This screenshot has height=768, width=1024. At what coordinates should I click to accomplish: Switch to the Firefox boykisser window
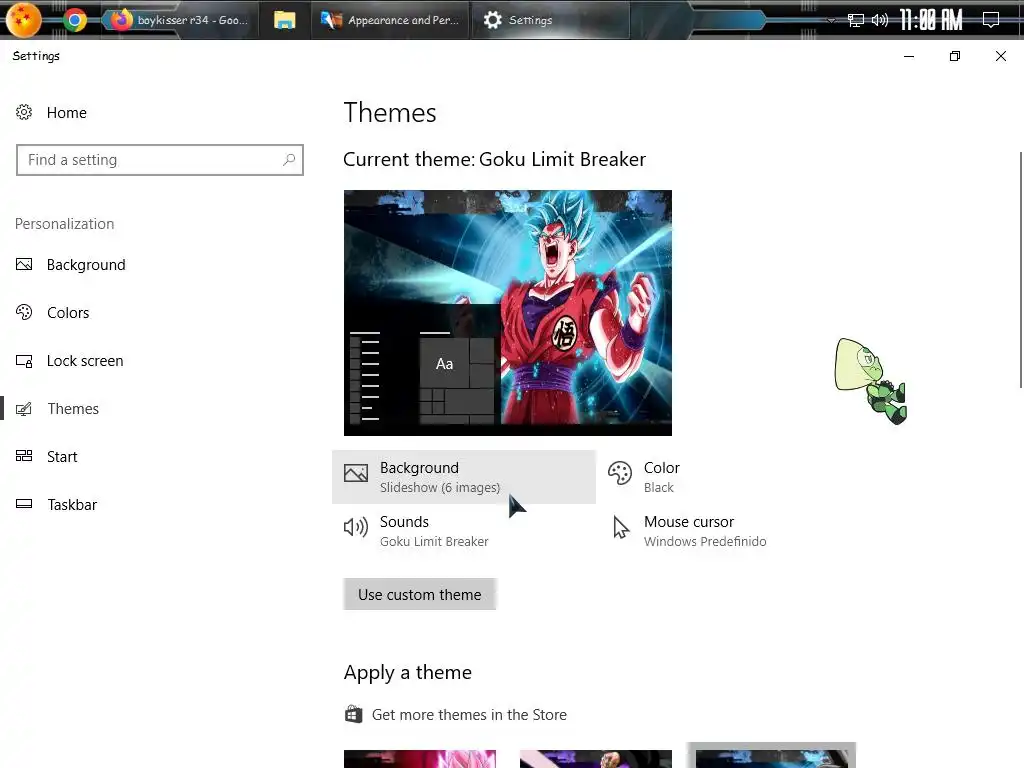click(179, 20)
